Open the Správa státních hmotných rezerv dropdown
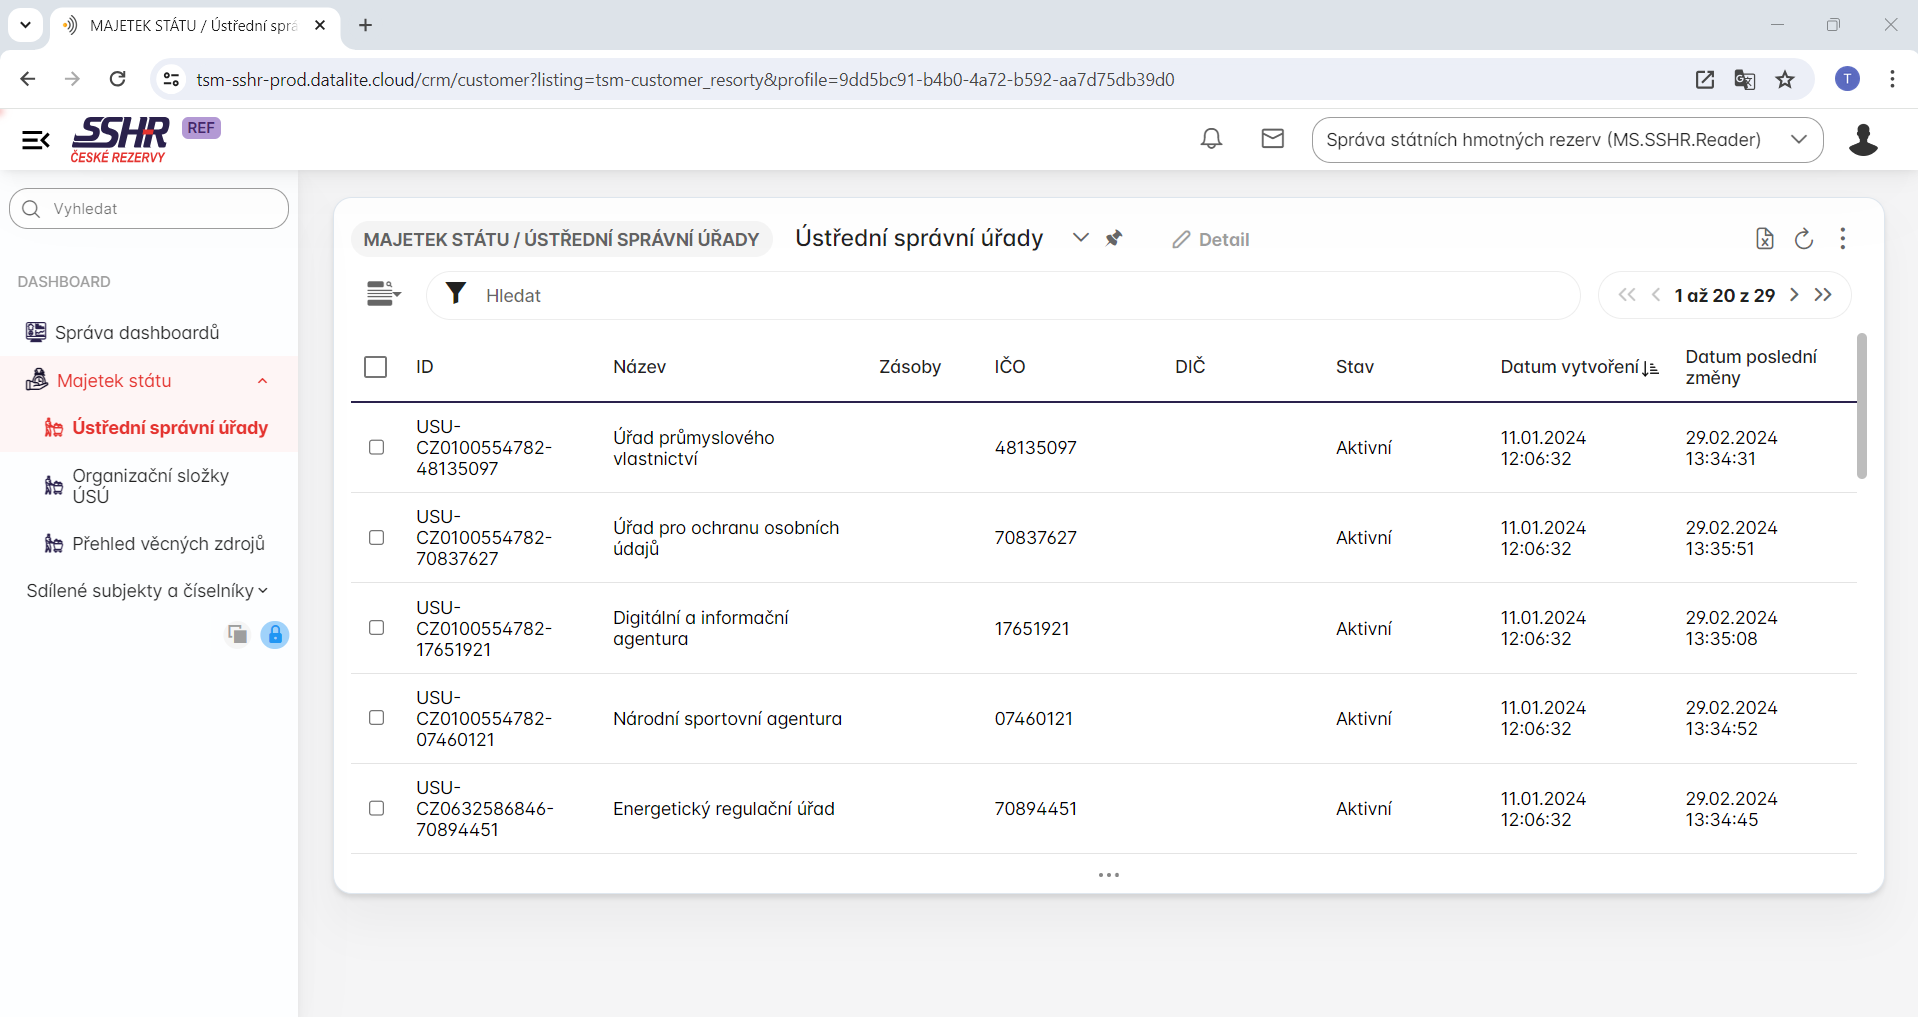Image resolution: width=1918 pixels, height=1017 pixels. pyautogui.click(x=1566, y=140)
